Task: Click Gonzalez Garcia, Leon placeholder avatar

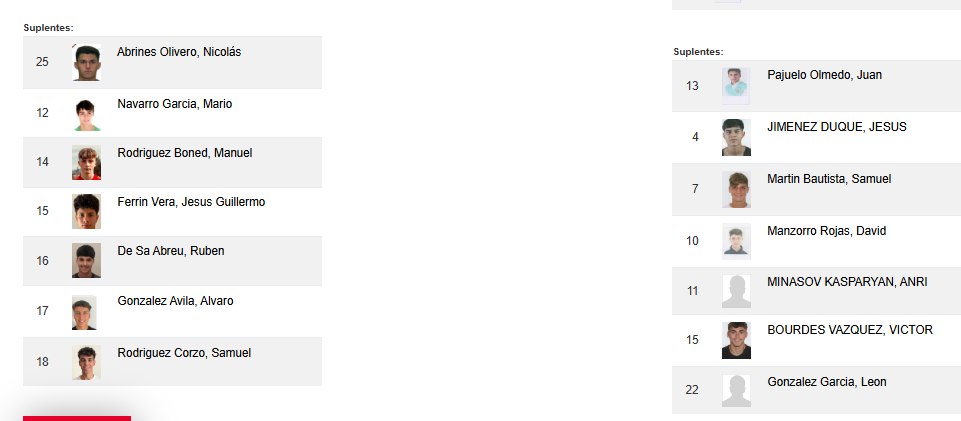Action: click(x=736, y=390)
